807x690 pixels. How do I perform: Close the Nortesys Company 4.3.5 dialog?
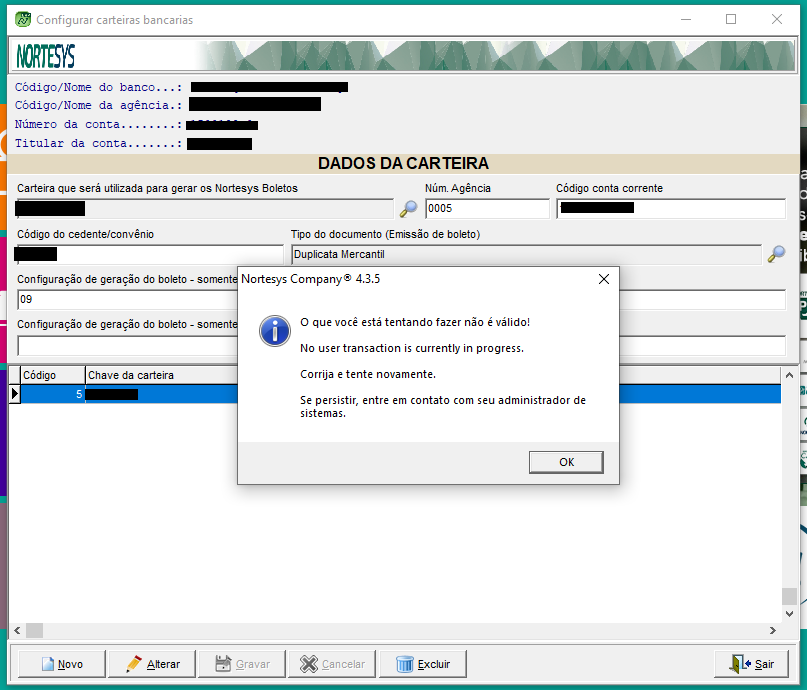[603, 279]
